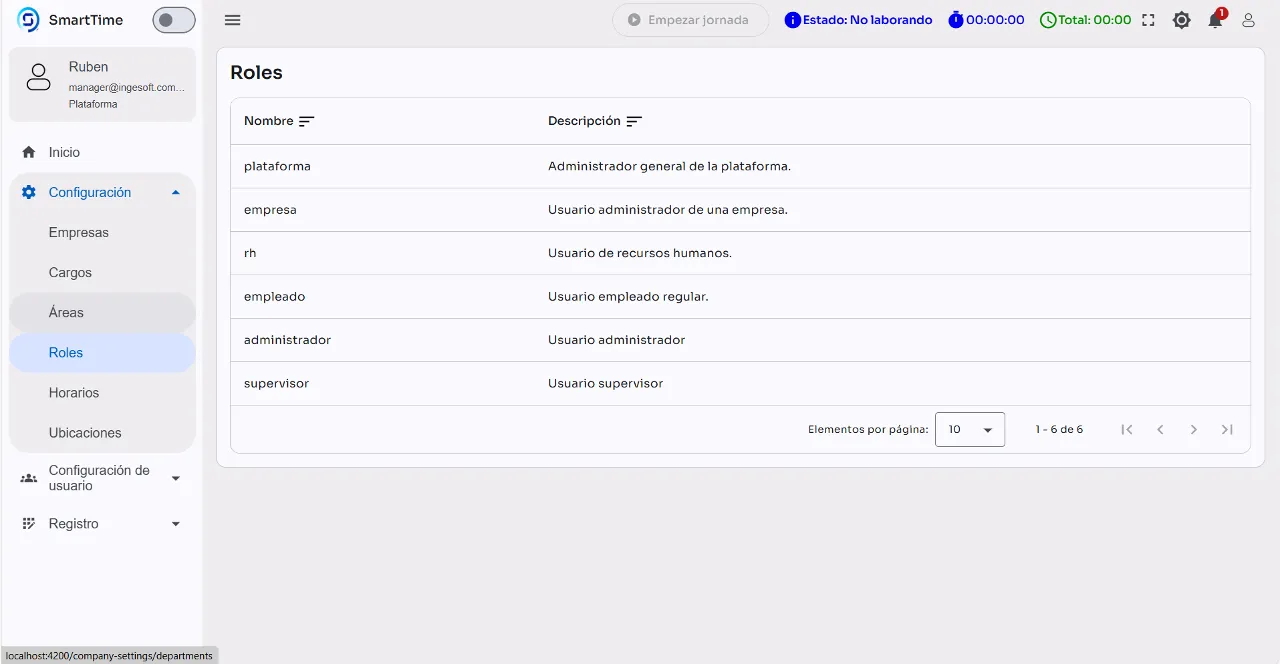Open the settings gear in the top bar
1280x664 pixels.
1181,20
